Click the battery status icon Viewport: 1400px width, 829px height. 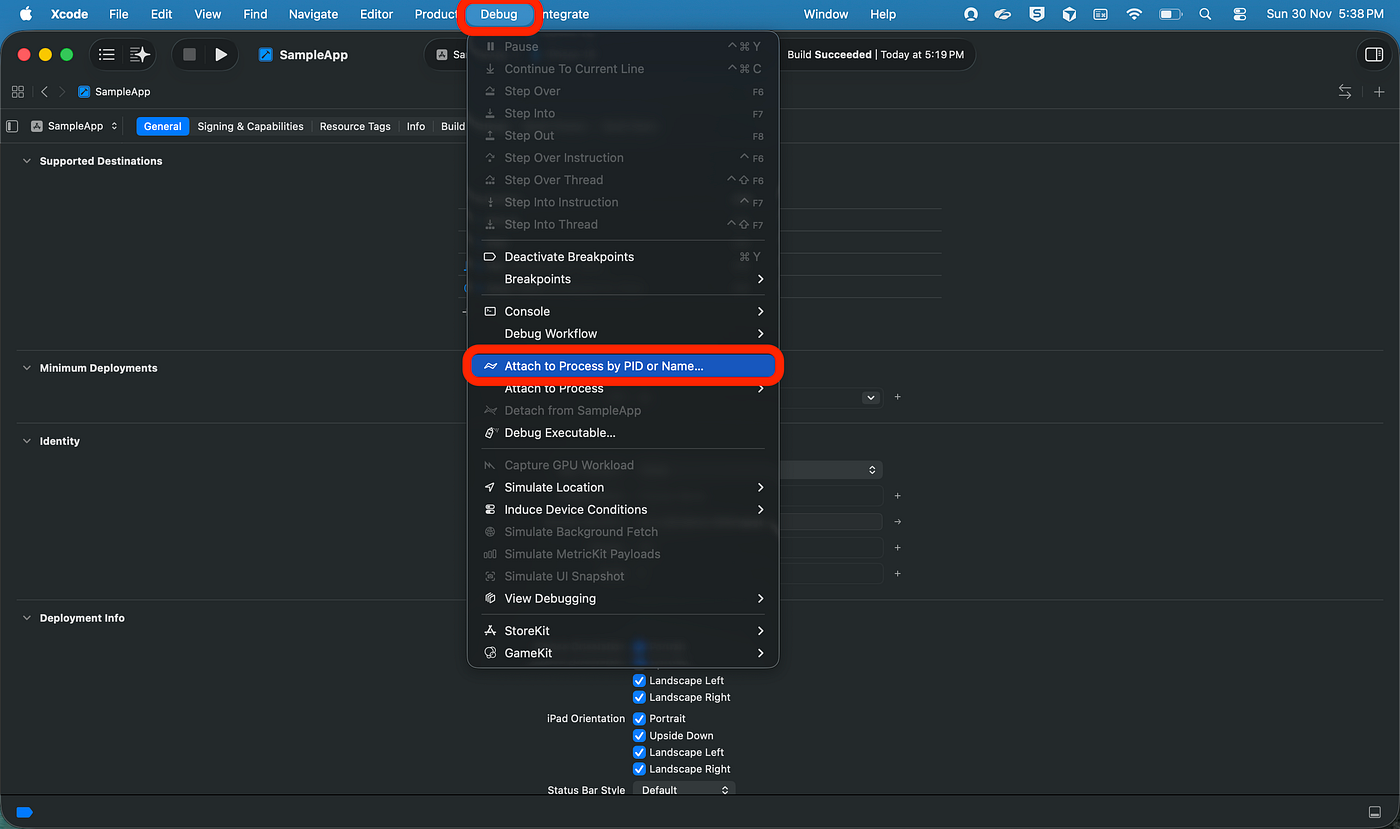click(1170, 14)
